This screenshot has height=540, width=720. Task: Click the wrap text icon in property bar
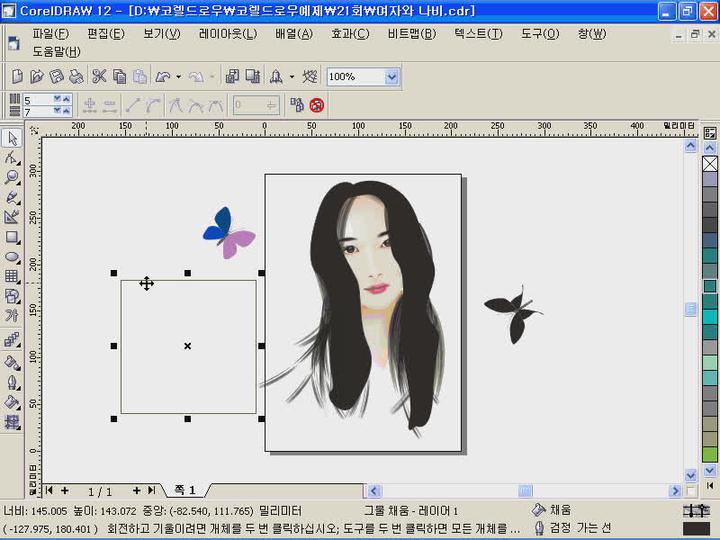click(297, 105)
